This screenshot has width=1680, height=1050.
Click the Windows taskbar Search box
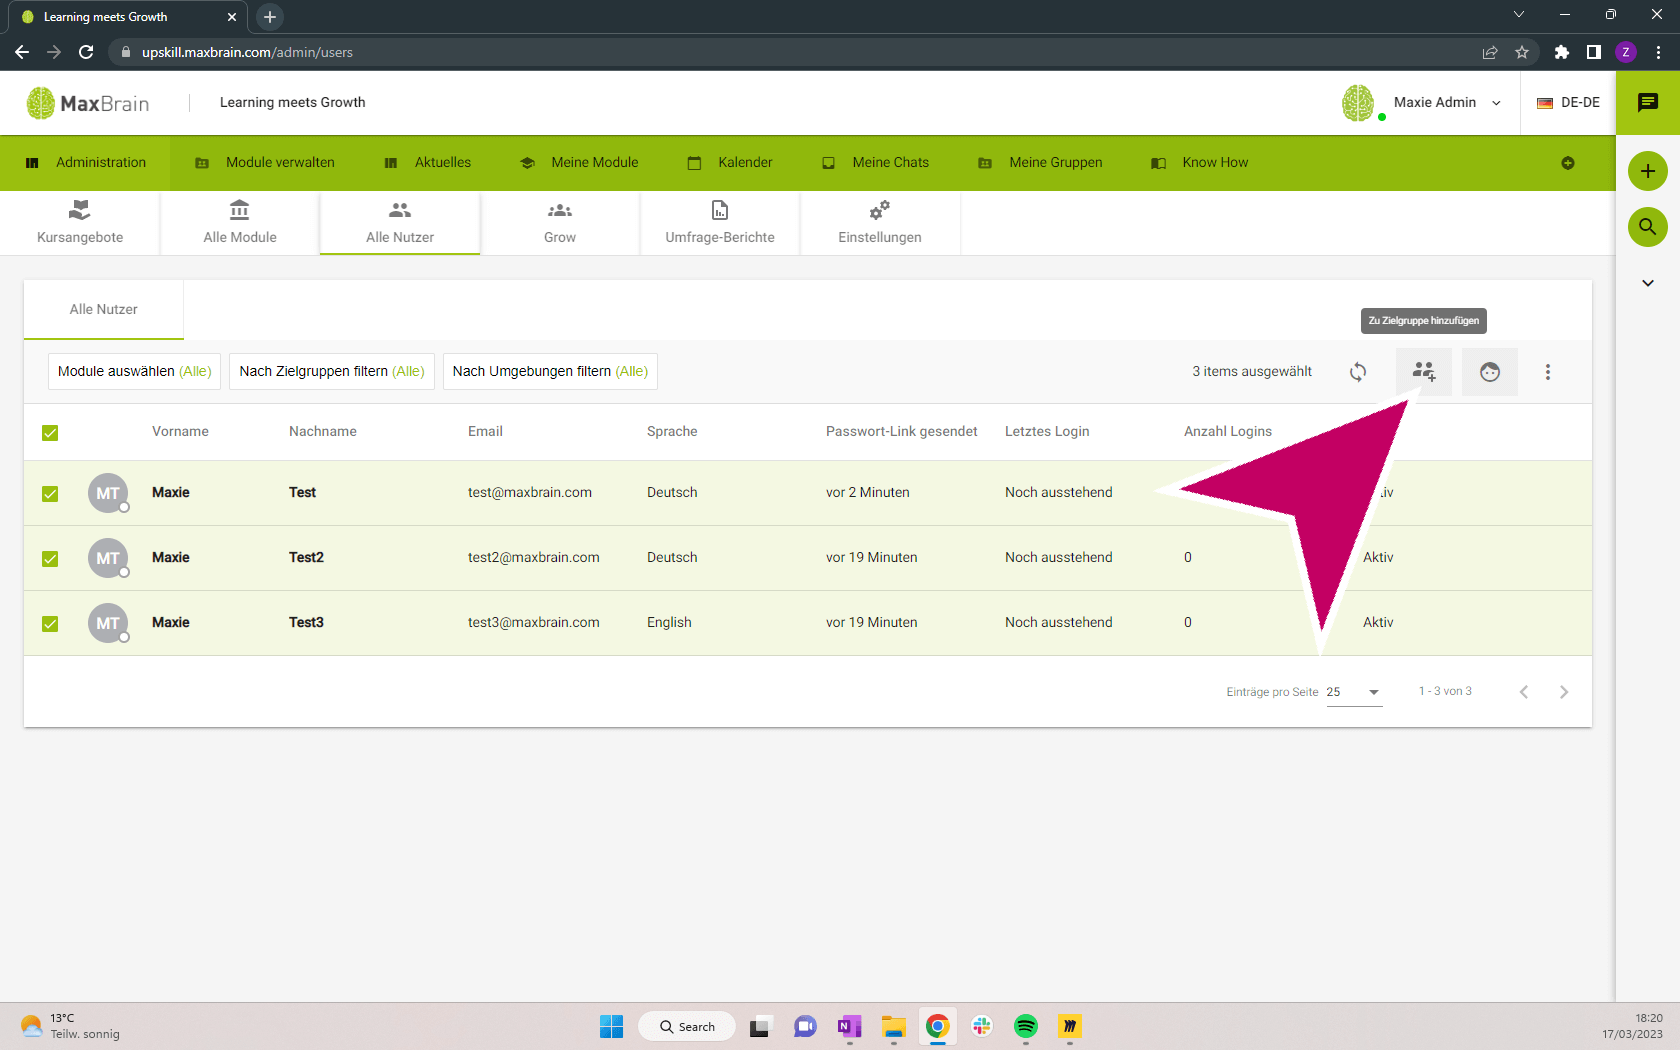(687, 1026)
